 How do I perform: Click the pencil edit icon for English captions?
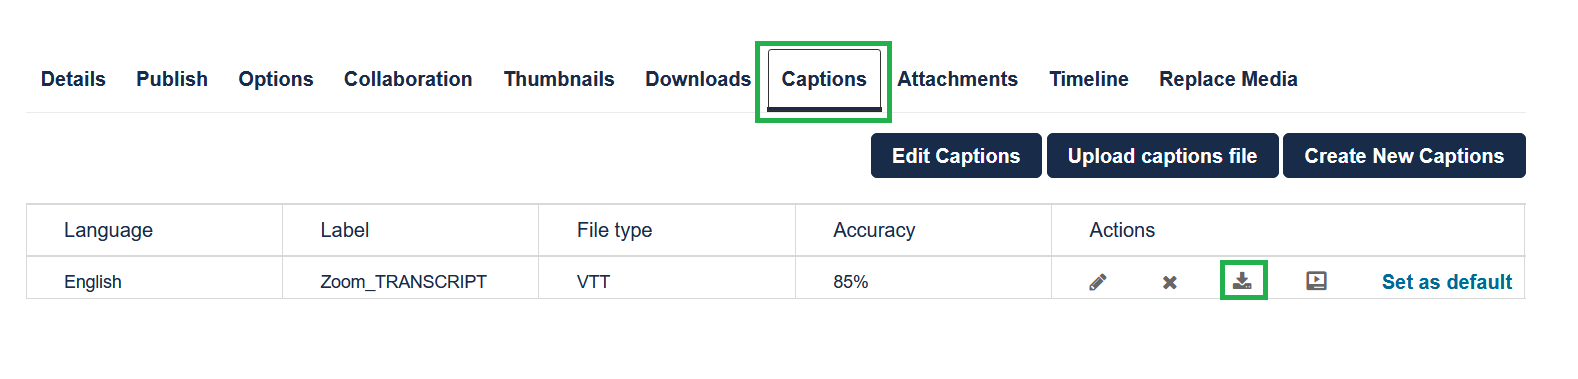(1098, 282)
